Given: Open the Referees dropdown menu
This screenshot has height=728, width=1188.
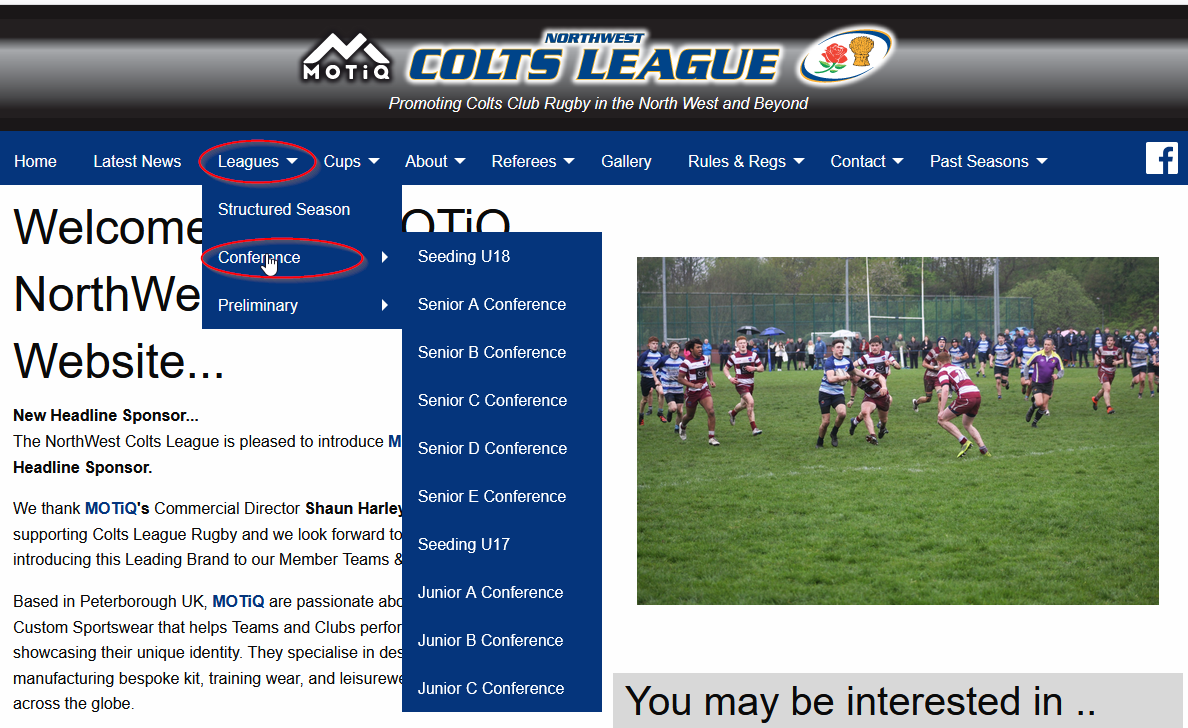Looking at the screenshot, I should [533, 161].
